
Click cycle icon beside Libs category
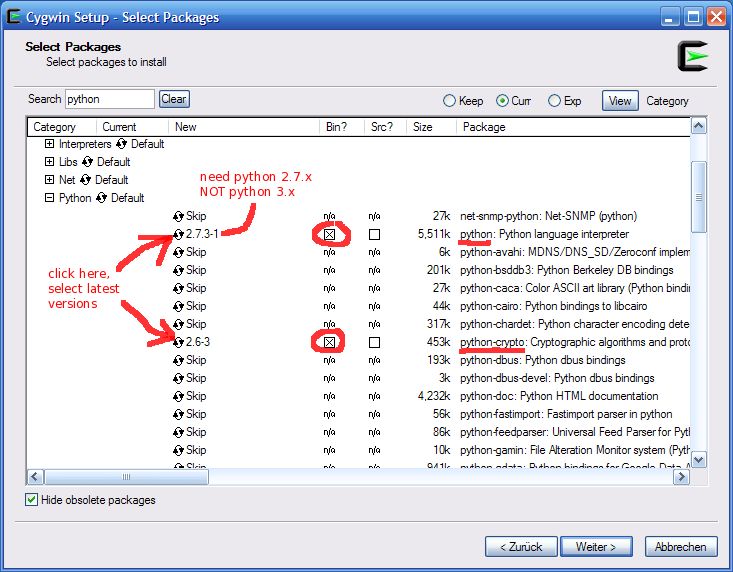click(x=87, y=162)
